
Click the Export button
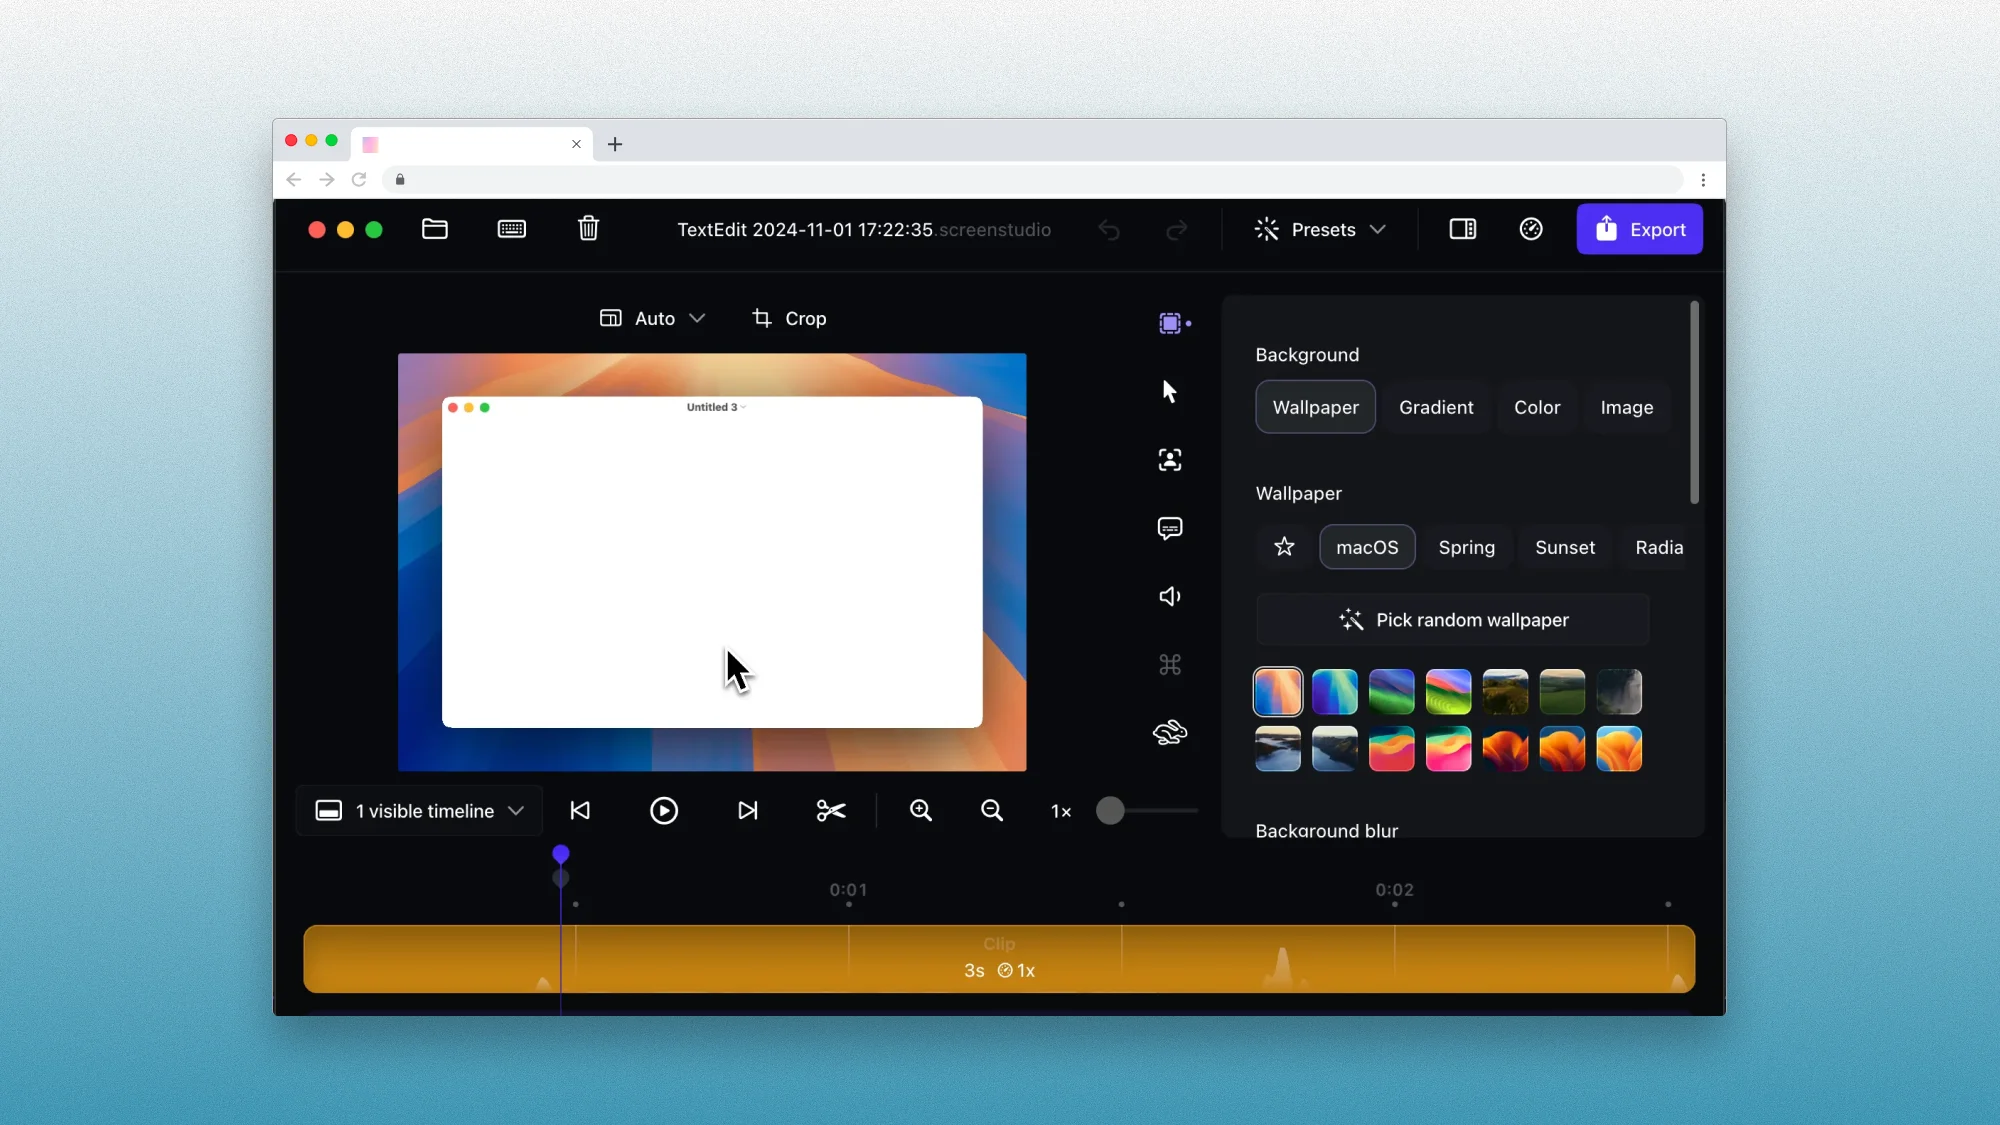pos(1639,229)
